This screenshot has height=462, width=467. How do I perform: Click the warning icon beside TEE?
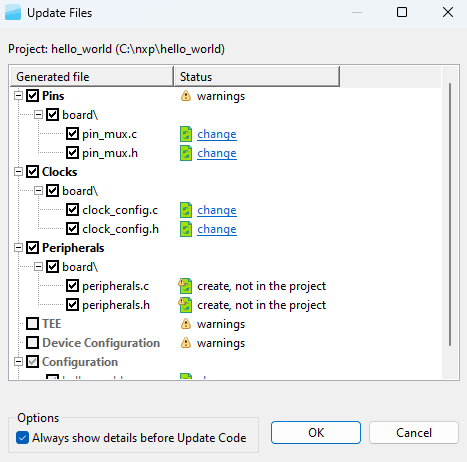point(186,324)
